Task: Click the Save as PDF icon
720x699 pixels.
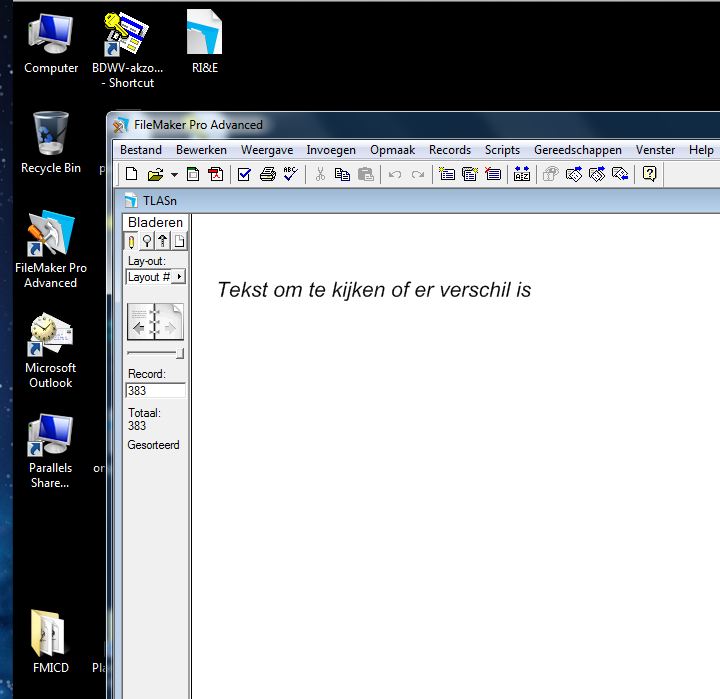Action: [x=216, y=175]
